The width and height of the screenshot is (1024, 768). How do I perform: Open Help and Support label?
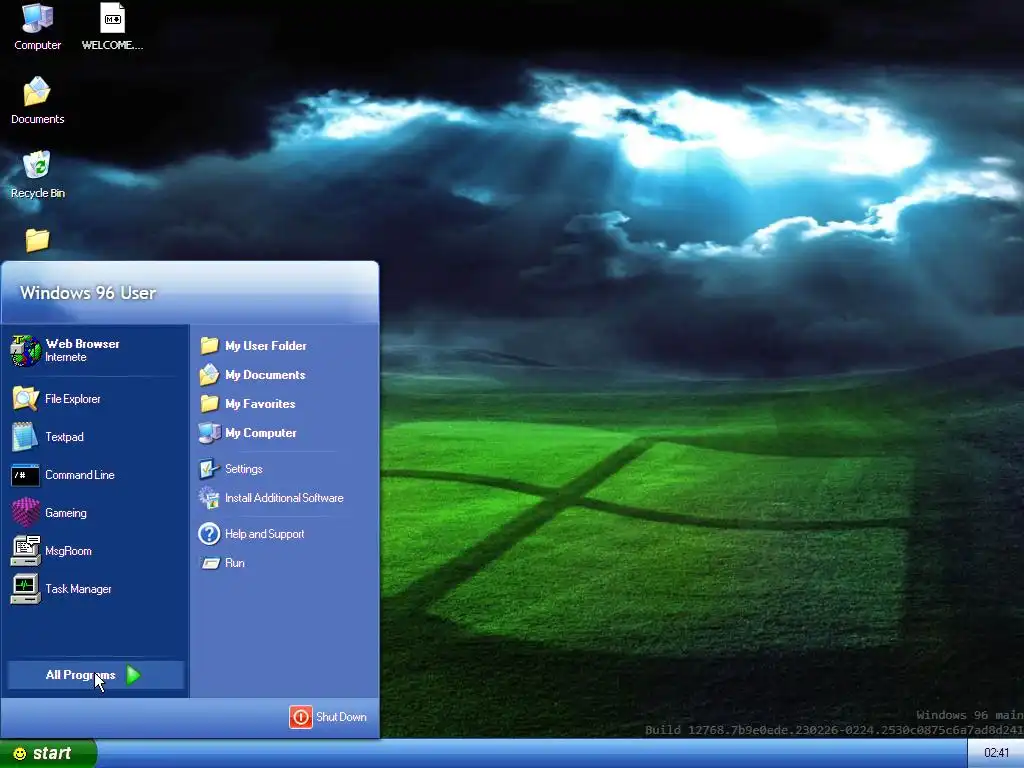coord(264,534)
